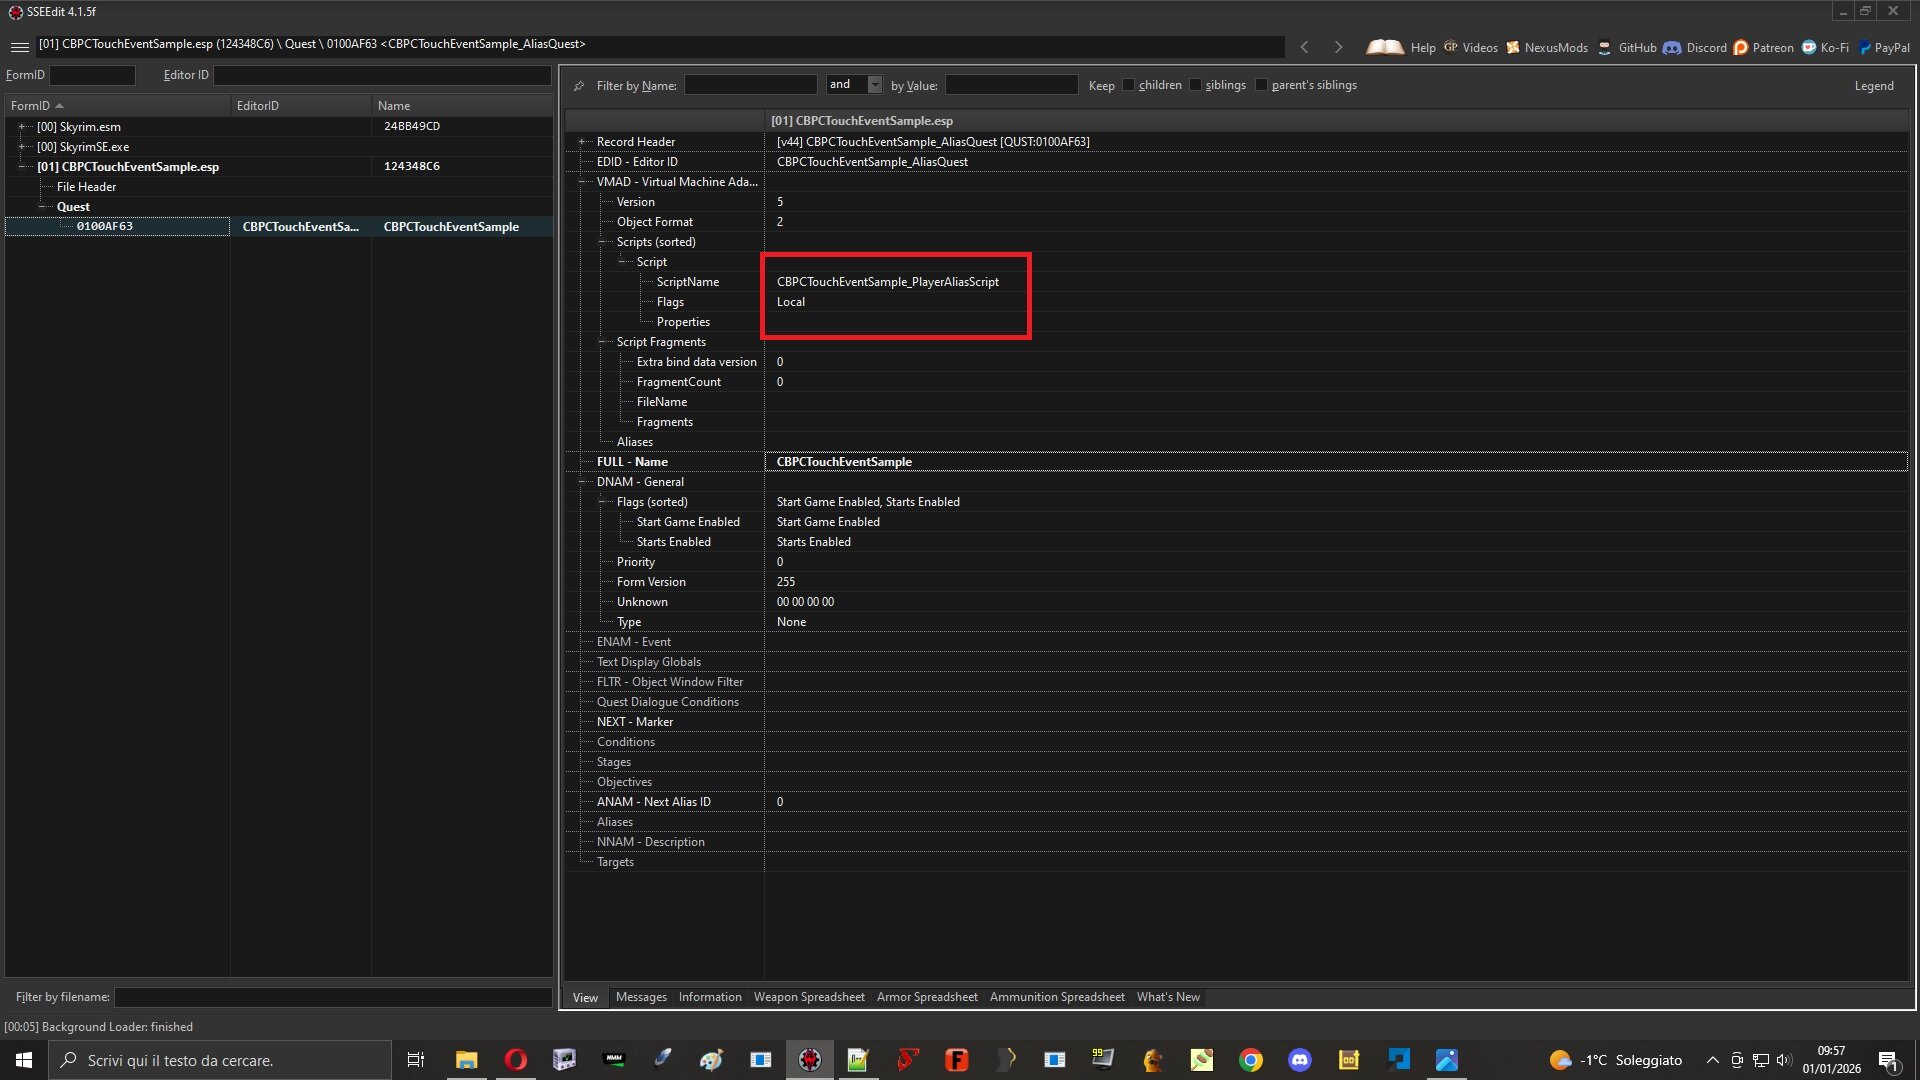Viewport: 1920px width, 1080px height.
Task: Collapse the CBPCTouchEventSample.esp node
Action: pyautogui.click(x=21, y=167)
